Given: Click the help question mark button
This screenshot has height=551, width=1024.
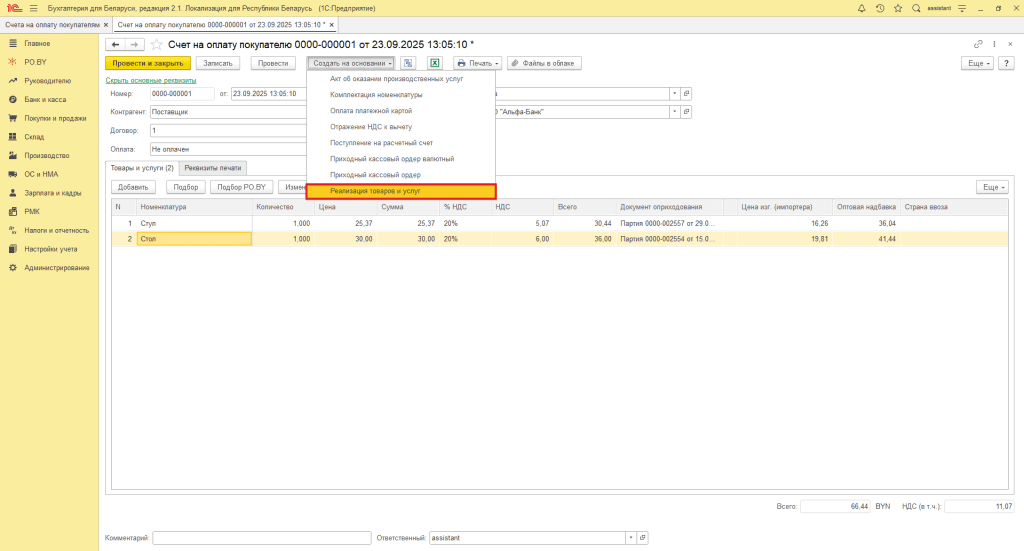Looking at the screenshot, I should pyautogui.click(x=1006, y=63).
